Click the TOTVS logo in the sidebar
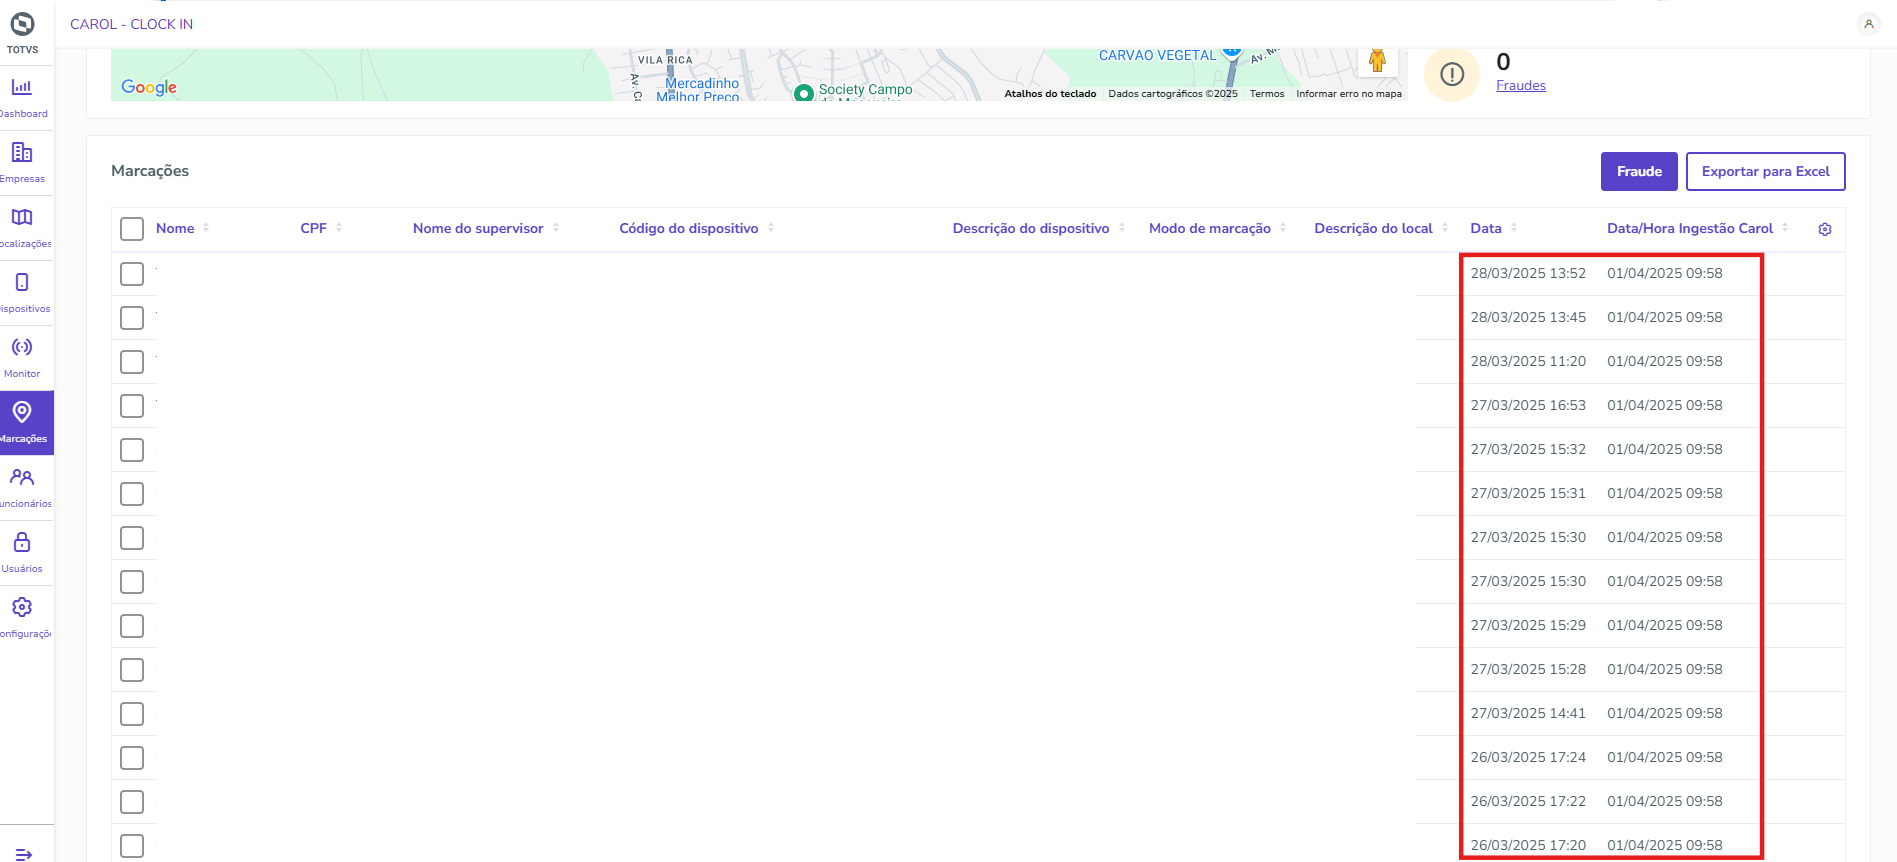1897x862 pixels. [22, 32]
